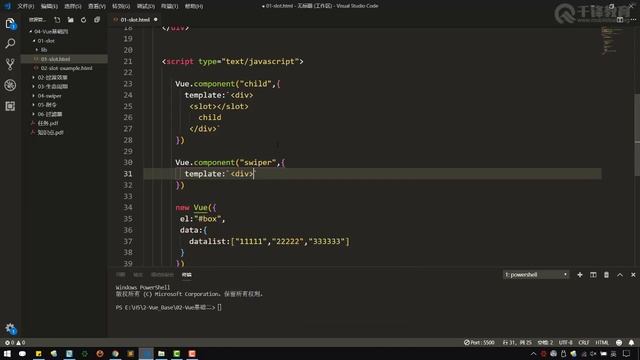
Task: Select the 01-slot.html editor tab
Action: pyautogui.click(x=135, y=20)
